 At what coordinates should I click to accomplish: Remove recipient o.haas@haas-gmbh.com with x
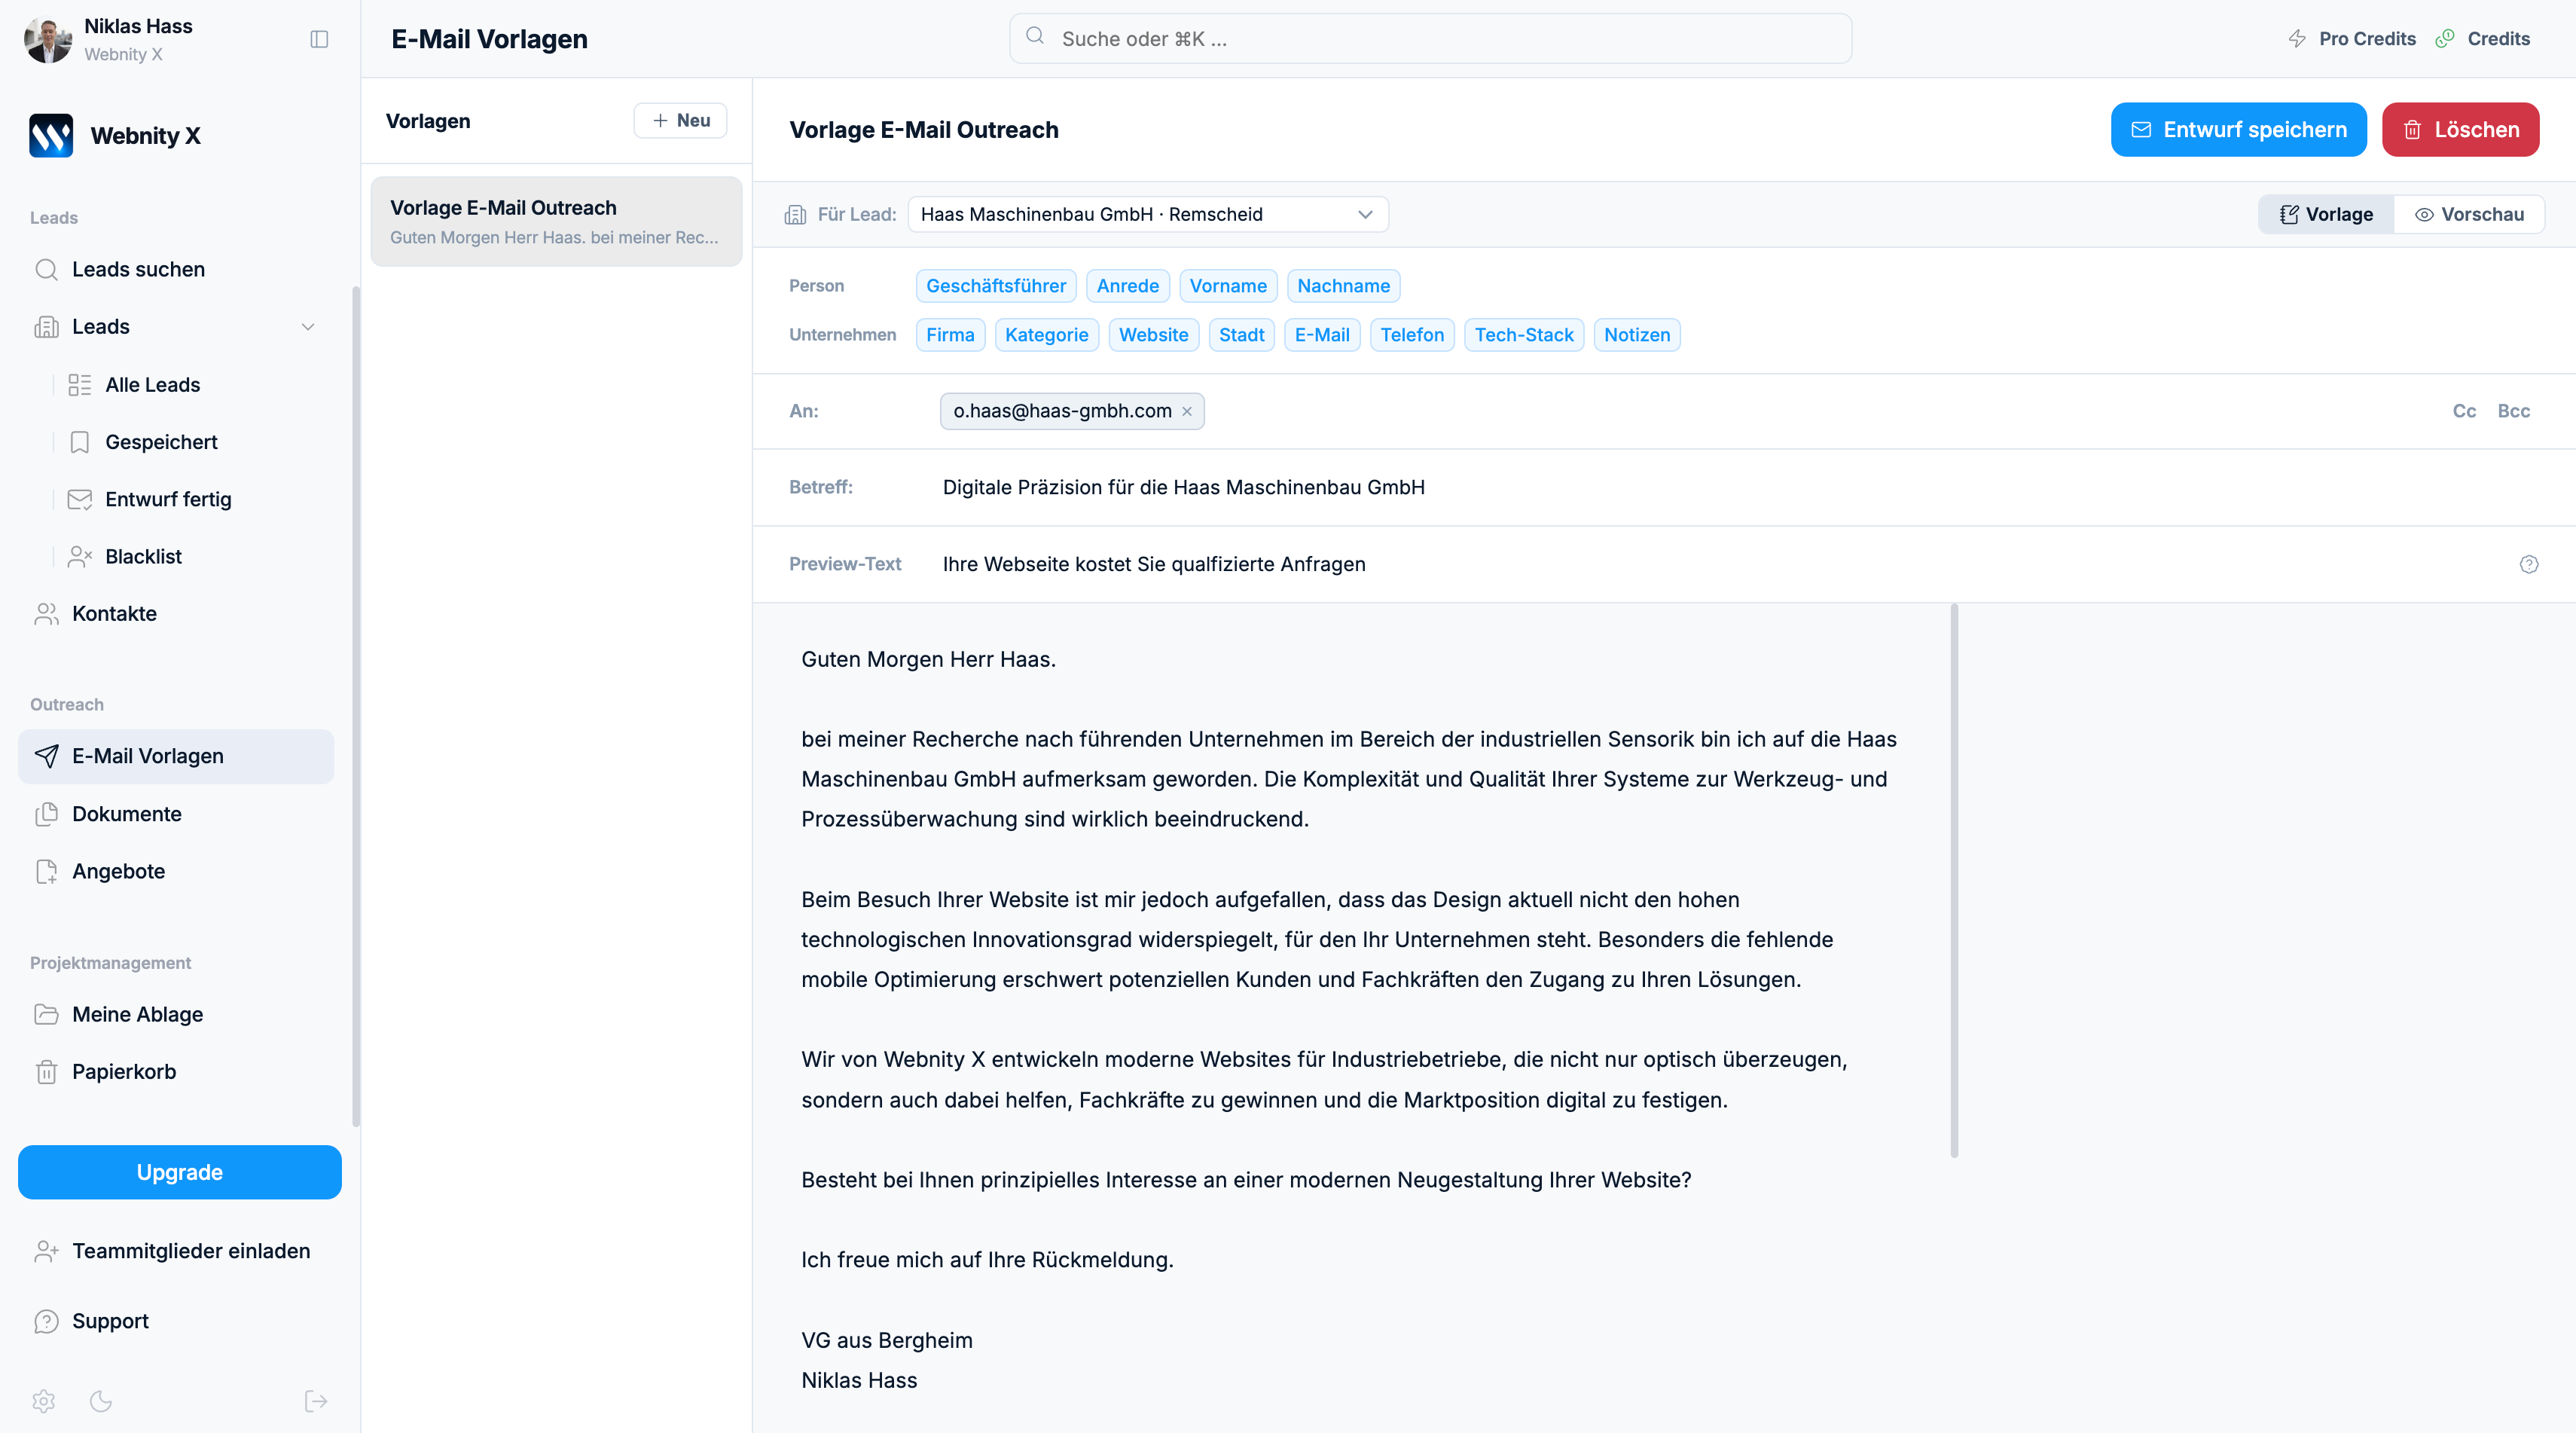click(x=1187, y=412)
